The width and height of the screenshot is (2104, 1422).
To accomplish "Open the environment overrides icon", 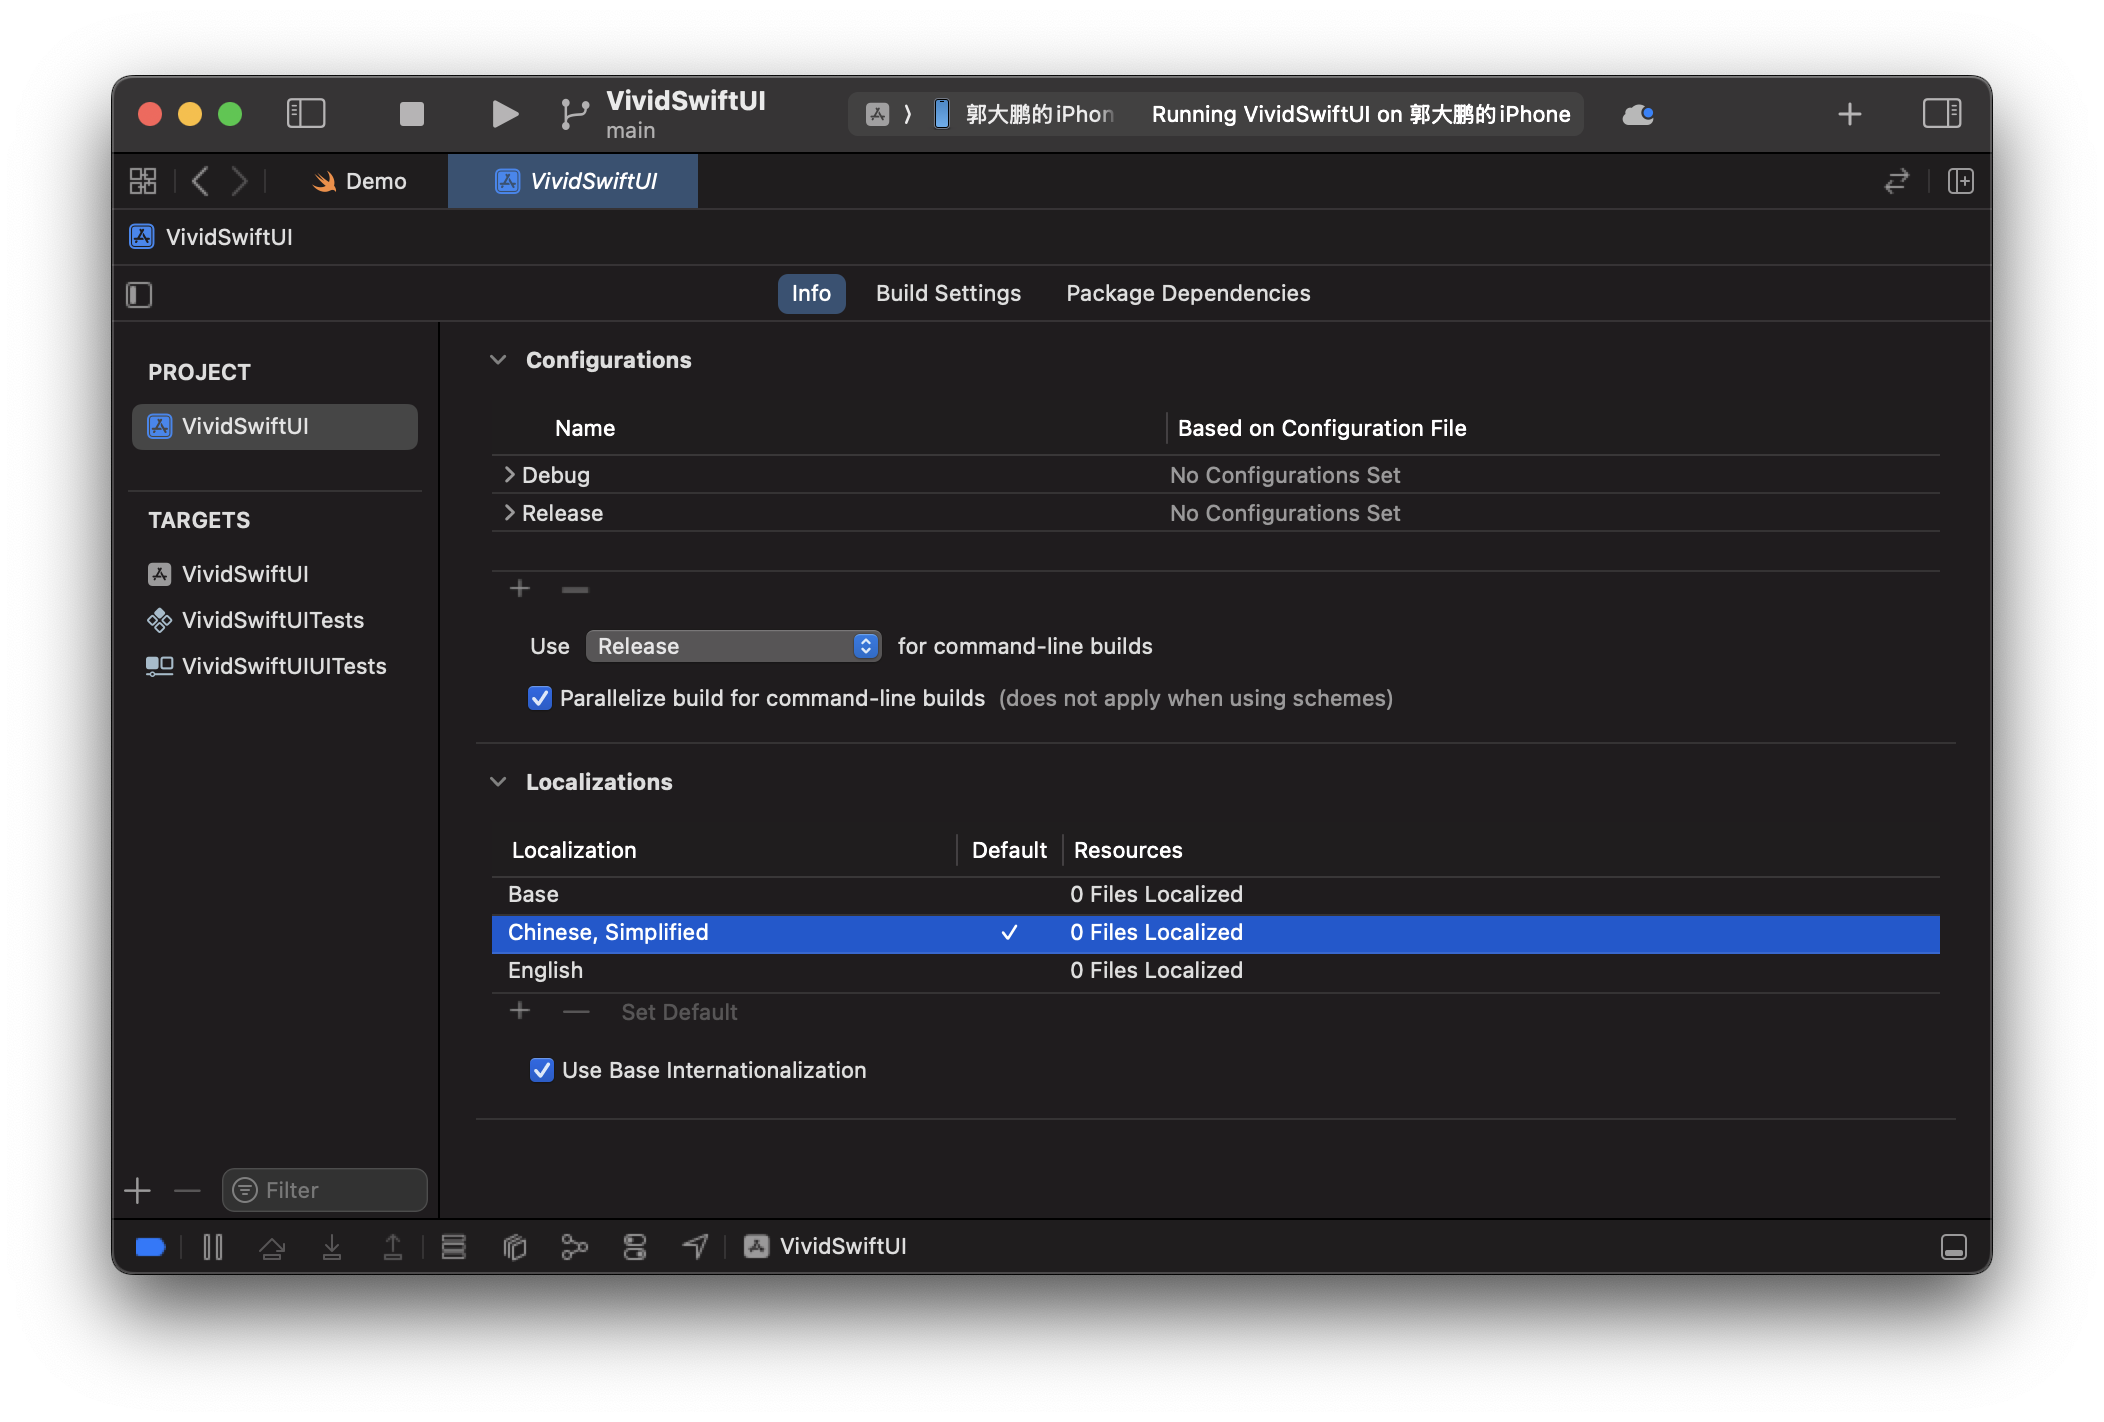I will pos(635,1247).
